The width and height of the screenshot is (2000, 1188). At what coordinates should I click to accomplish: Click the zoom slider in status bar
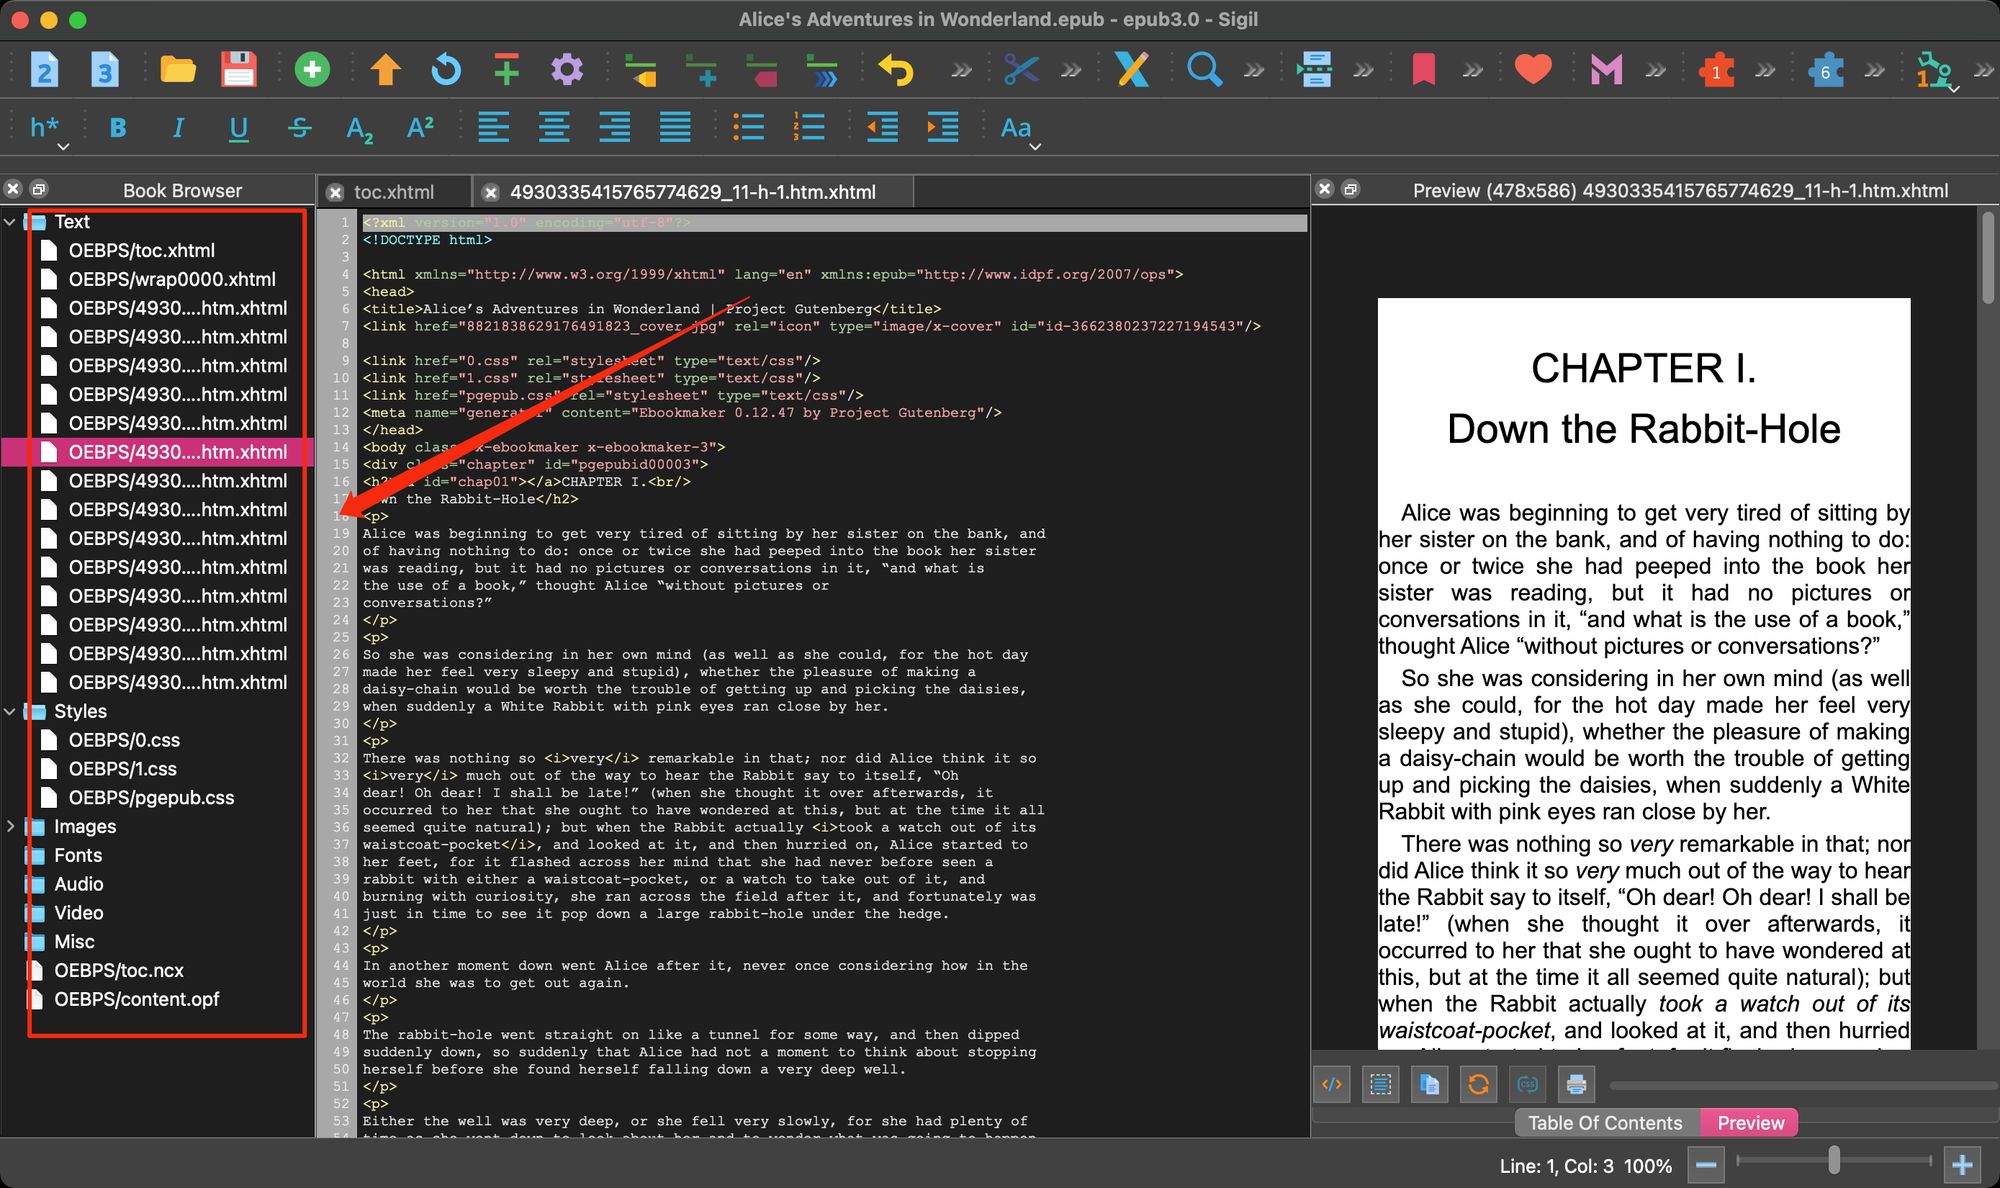(1833, 1160)
